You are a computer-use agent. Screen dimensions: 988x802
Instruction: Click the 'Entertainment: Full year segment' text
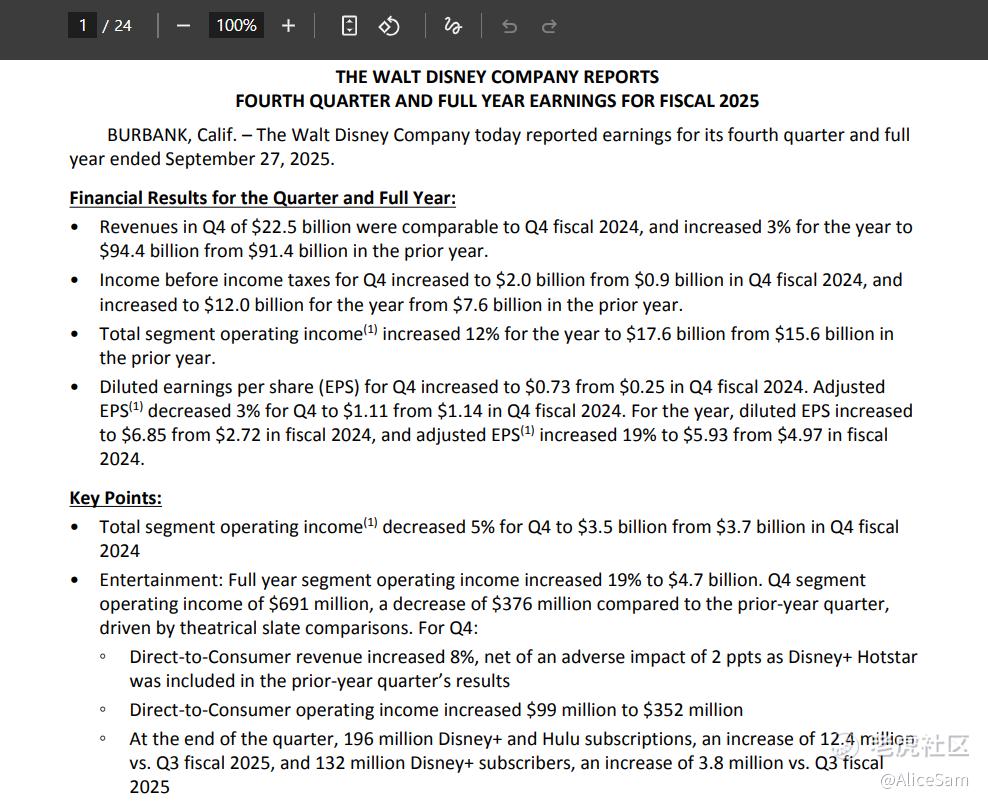pos(235,580)
